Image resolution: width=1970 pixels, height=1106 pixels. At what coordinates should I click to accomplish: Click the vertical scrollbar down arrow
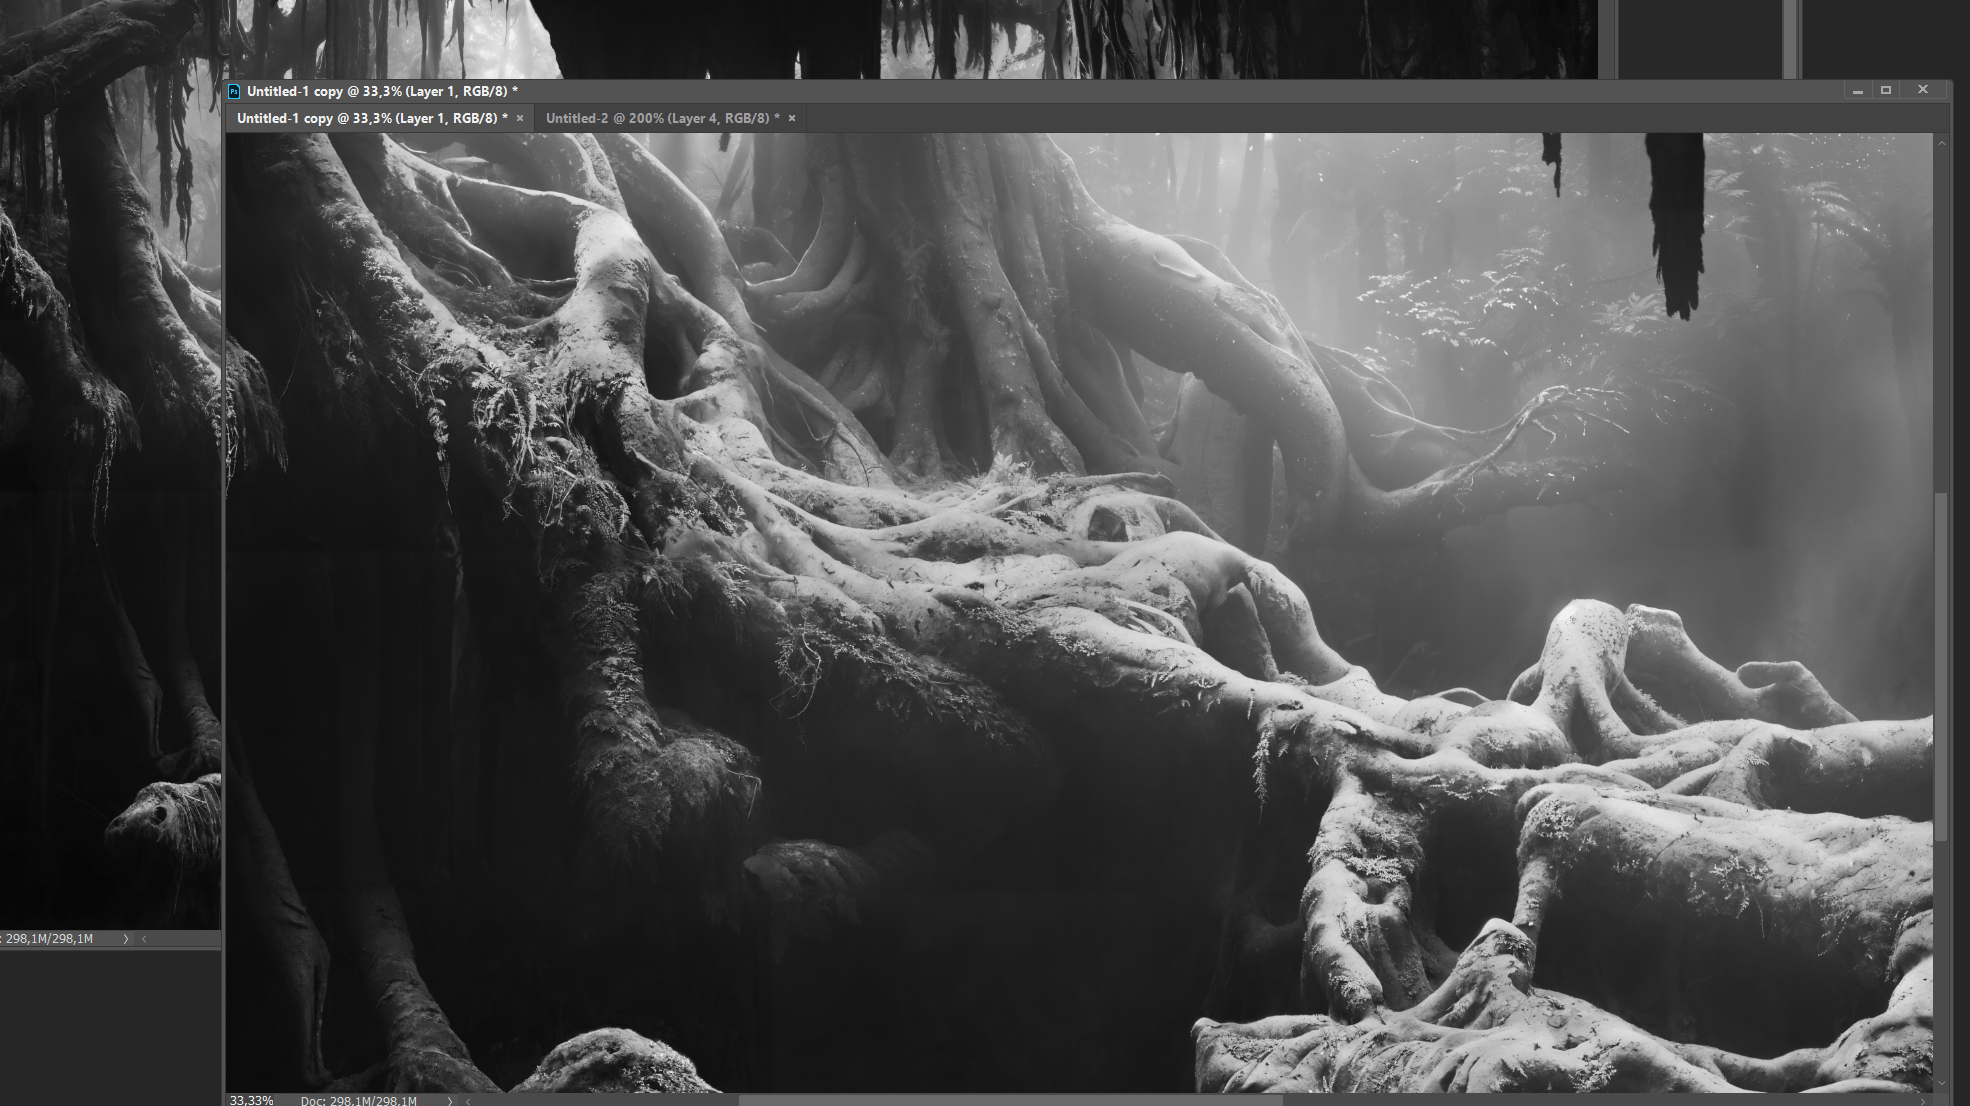click(1942, 1083)
